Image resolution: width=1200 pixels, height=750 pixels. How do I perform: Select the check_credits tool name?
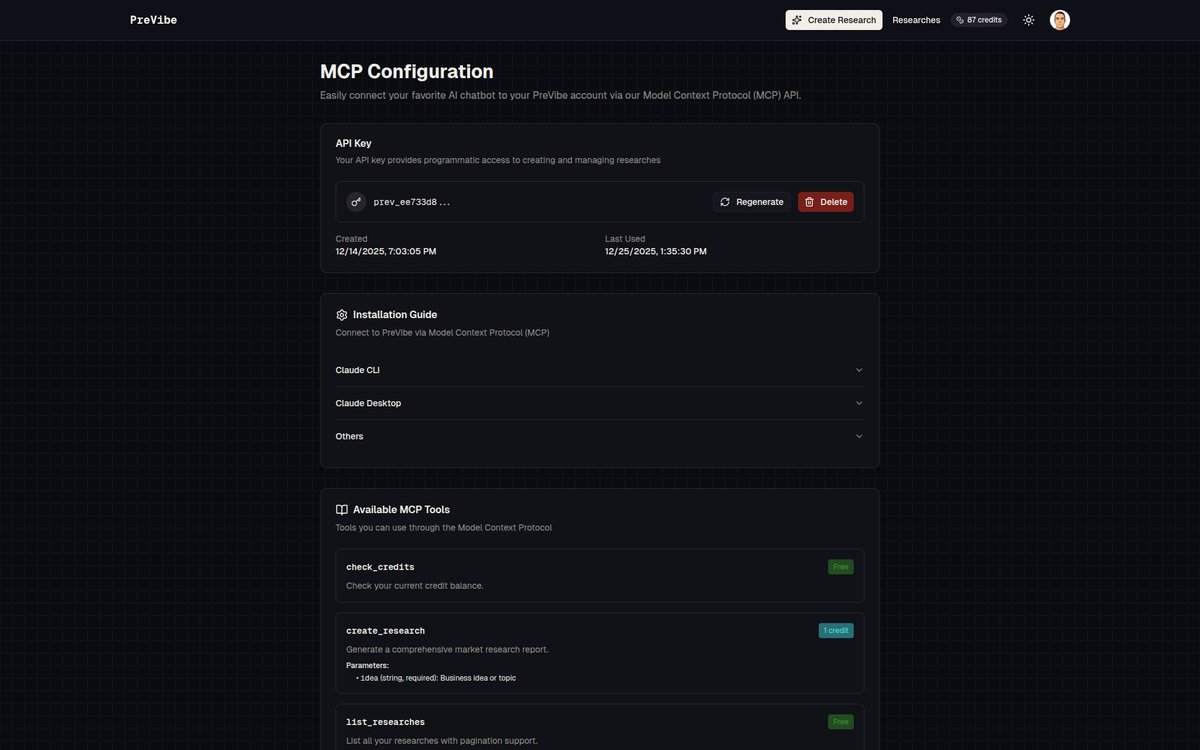coord(380,567)
